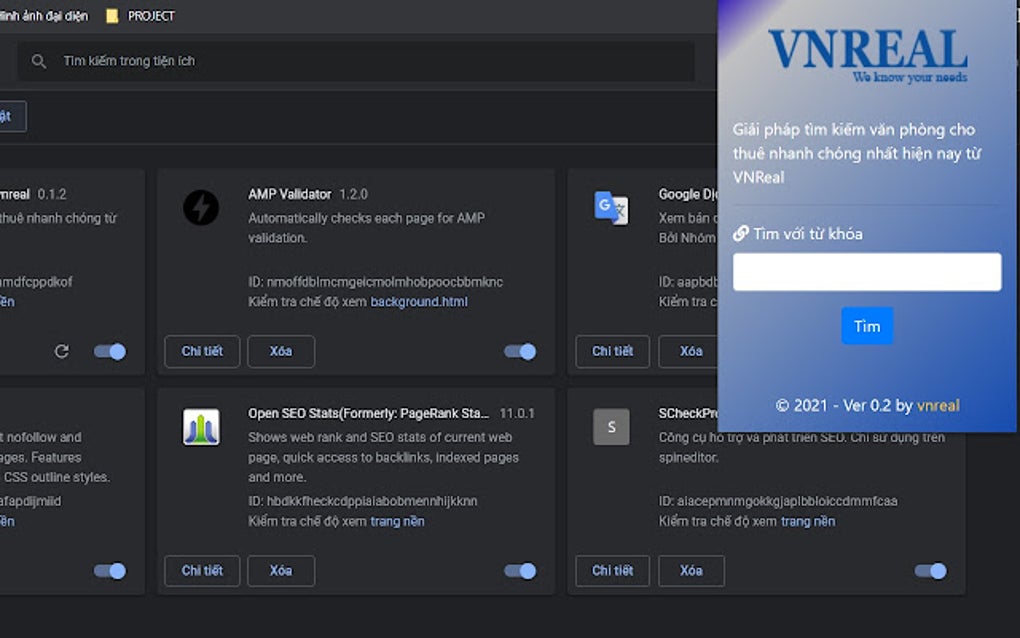Click Xóa for SCheckPro extension
Screen dimensions: 1020x638
click(691, 570)
